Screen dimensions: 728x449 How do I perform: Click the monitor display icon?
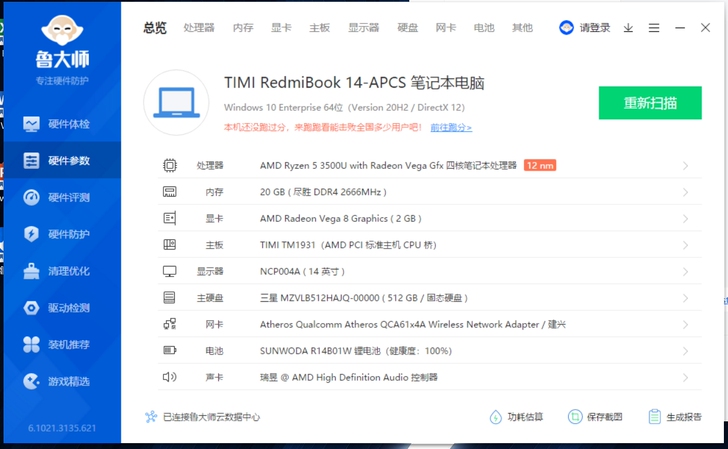170,271
